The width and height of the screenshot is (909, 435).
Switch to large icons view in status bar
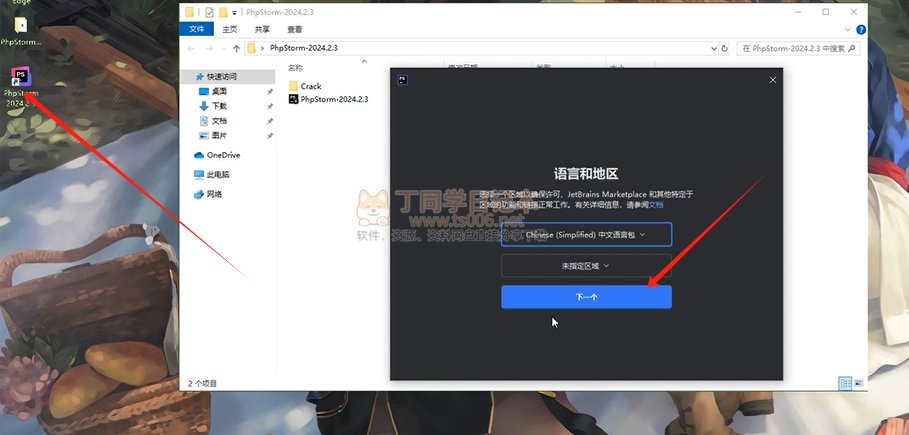pos(859,383)
